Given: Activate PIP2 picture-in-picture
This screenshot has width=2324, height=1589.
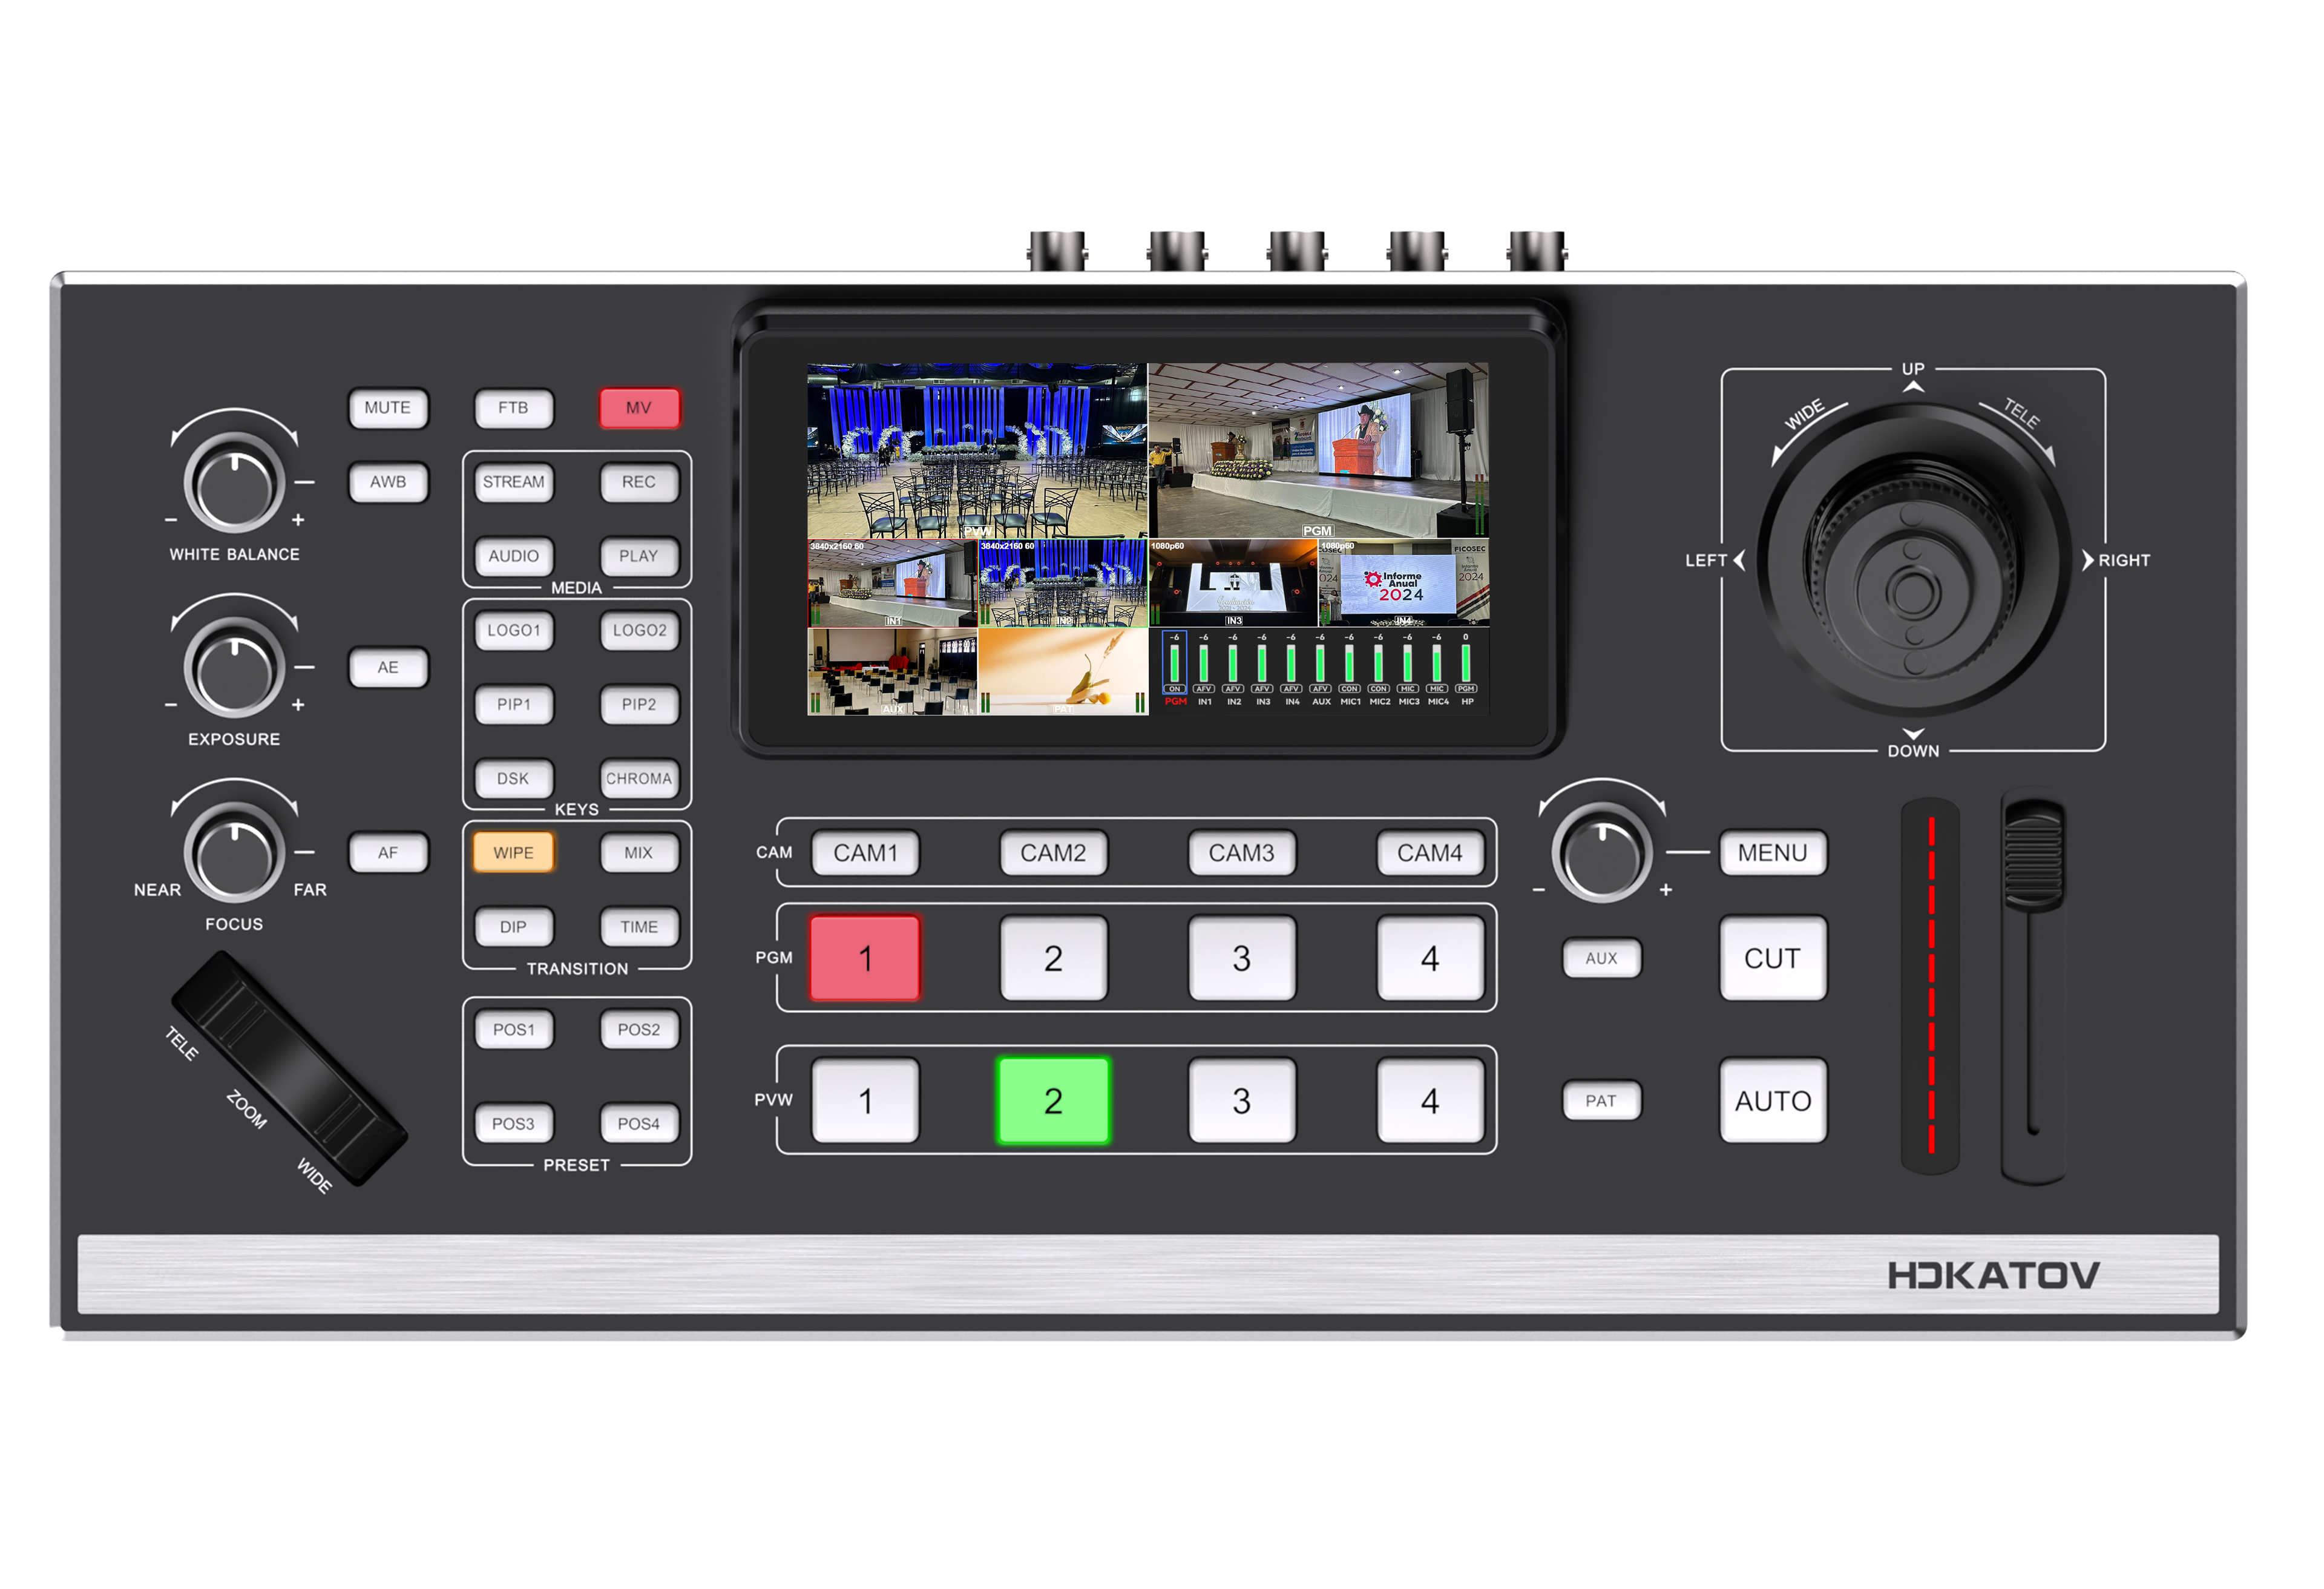Looking at the screenshot, I should [x=639, y=704].
